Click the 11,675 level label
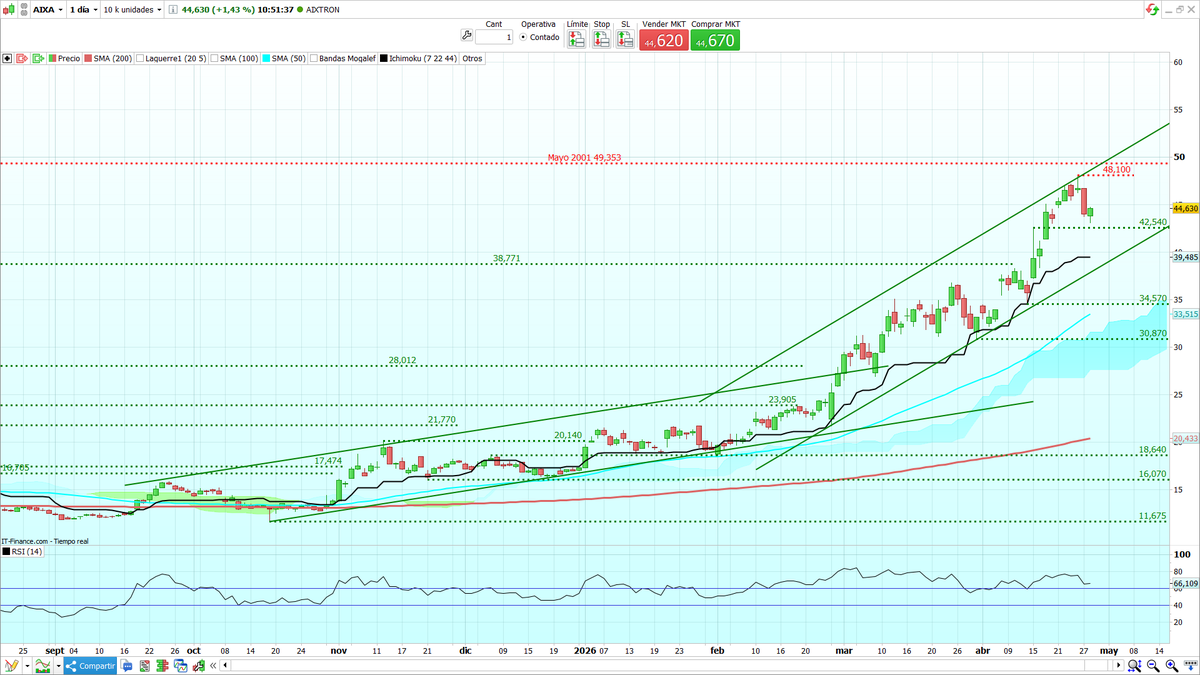This screenshot has height=675, width=1200. [x=1153, y=517]
